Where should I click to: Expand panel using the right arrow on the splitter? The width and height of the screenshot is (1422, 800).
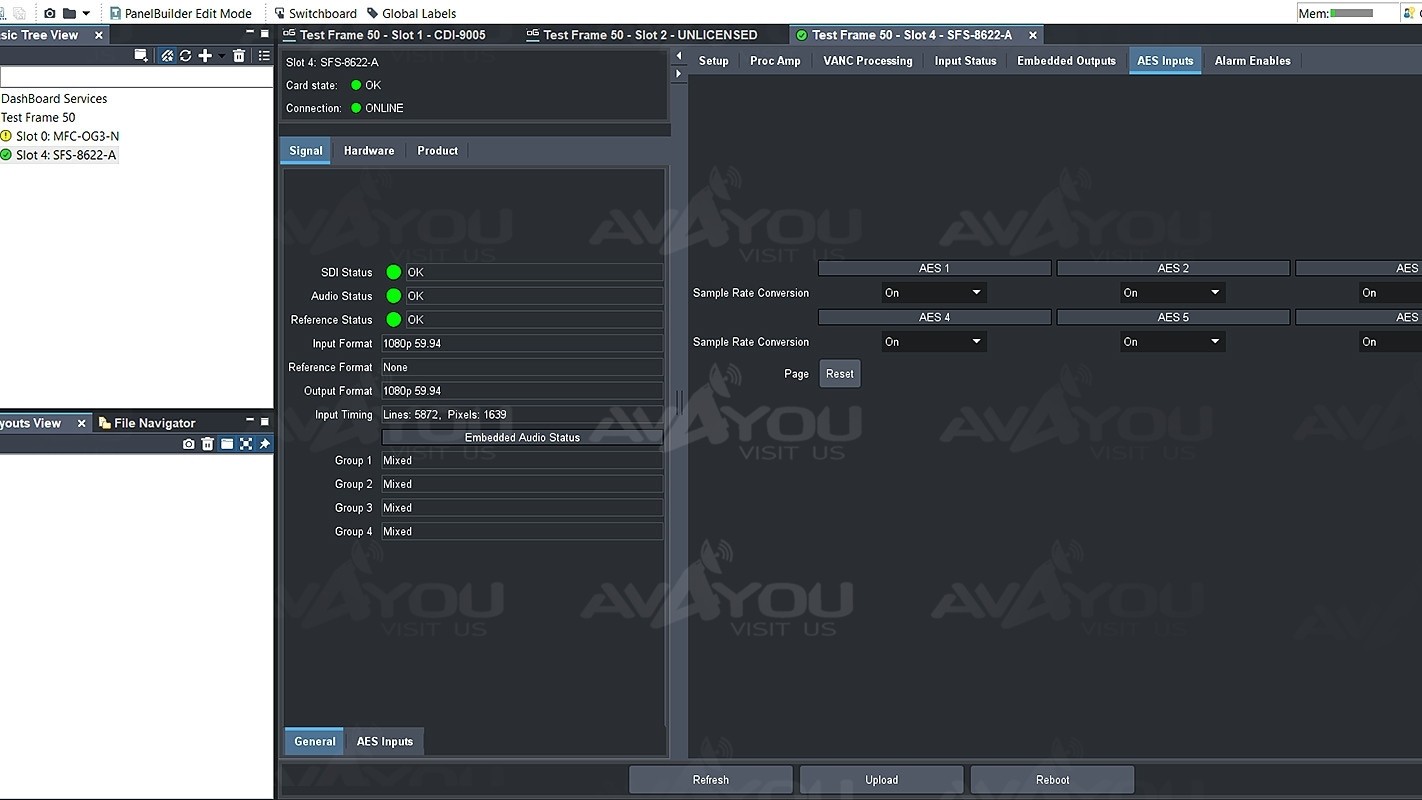pyautogui.click(x=679, y=73)
